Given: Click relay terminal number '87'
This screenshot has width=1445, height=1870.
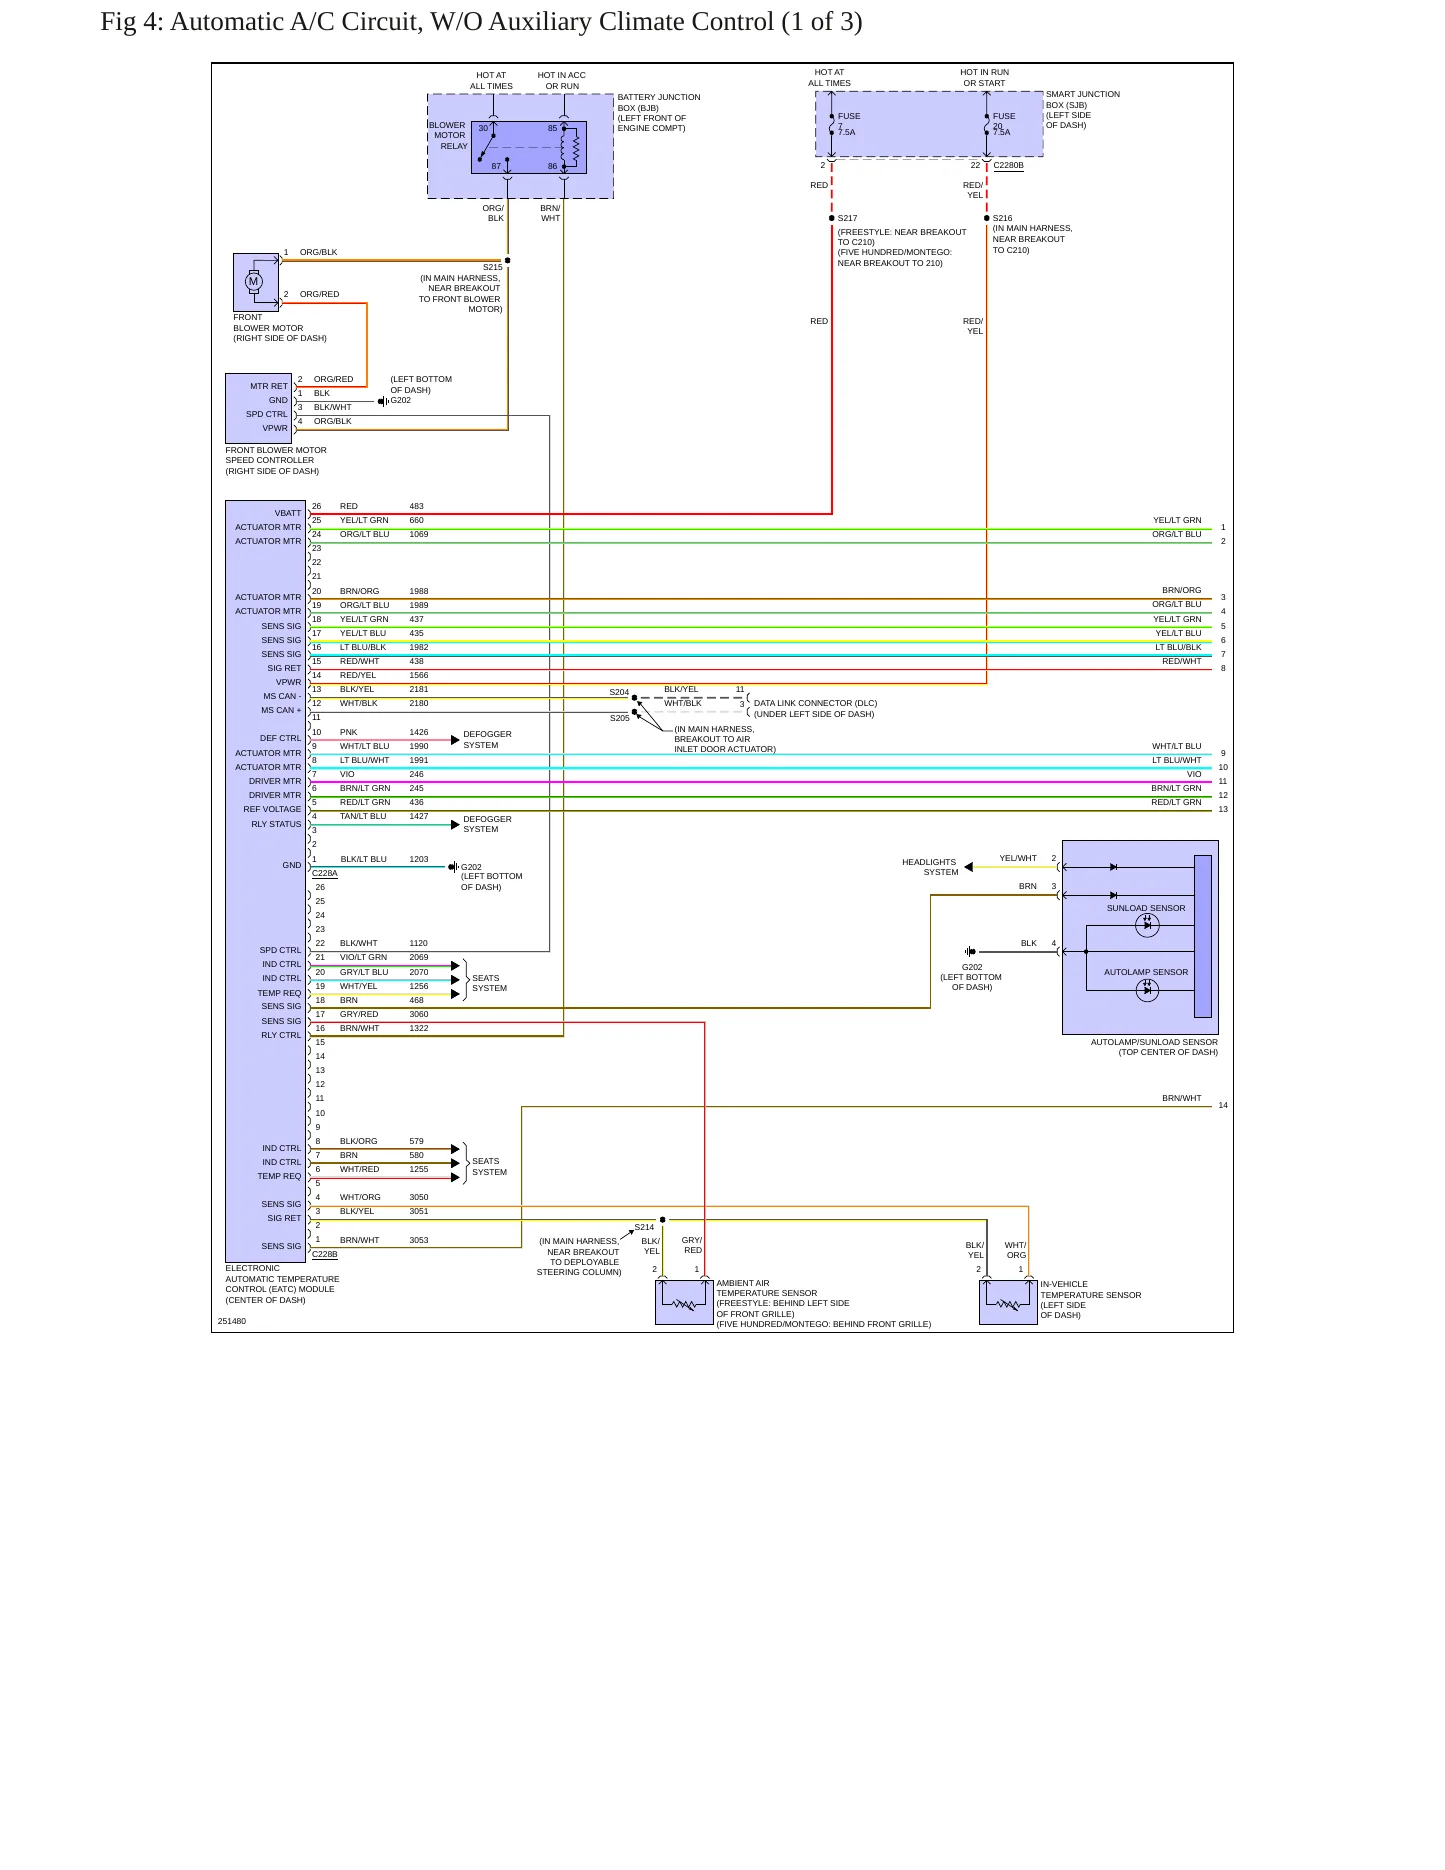Looking at the screenshot, I should pyautogui.click(x=496, y=166).
